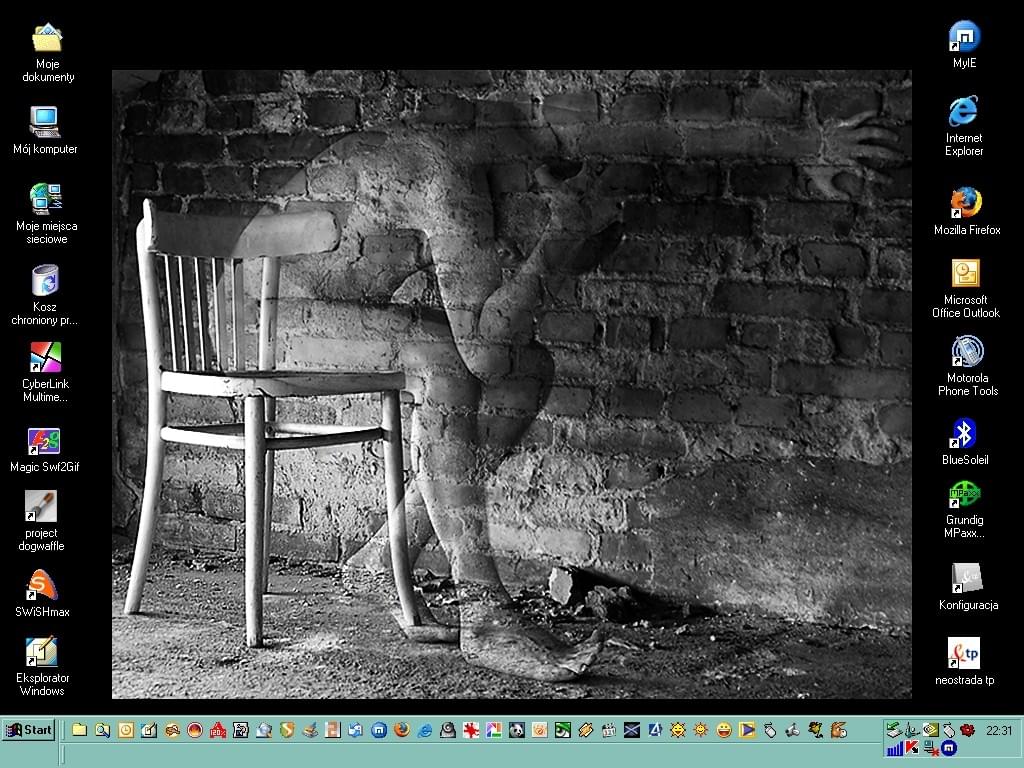Launch the Grundig MPaxx shortcut

(x=965, y=510)
